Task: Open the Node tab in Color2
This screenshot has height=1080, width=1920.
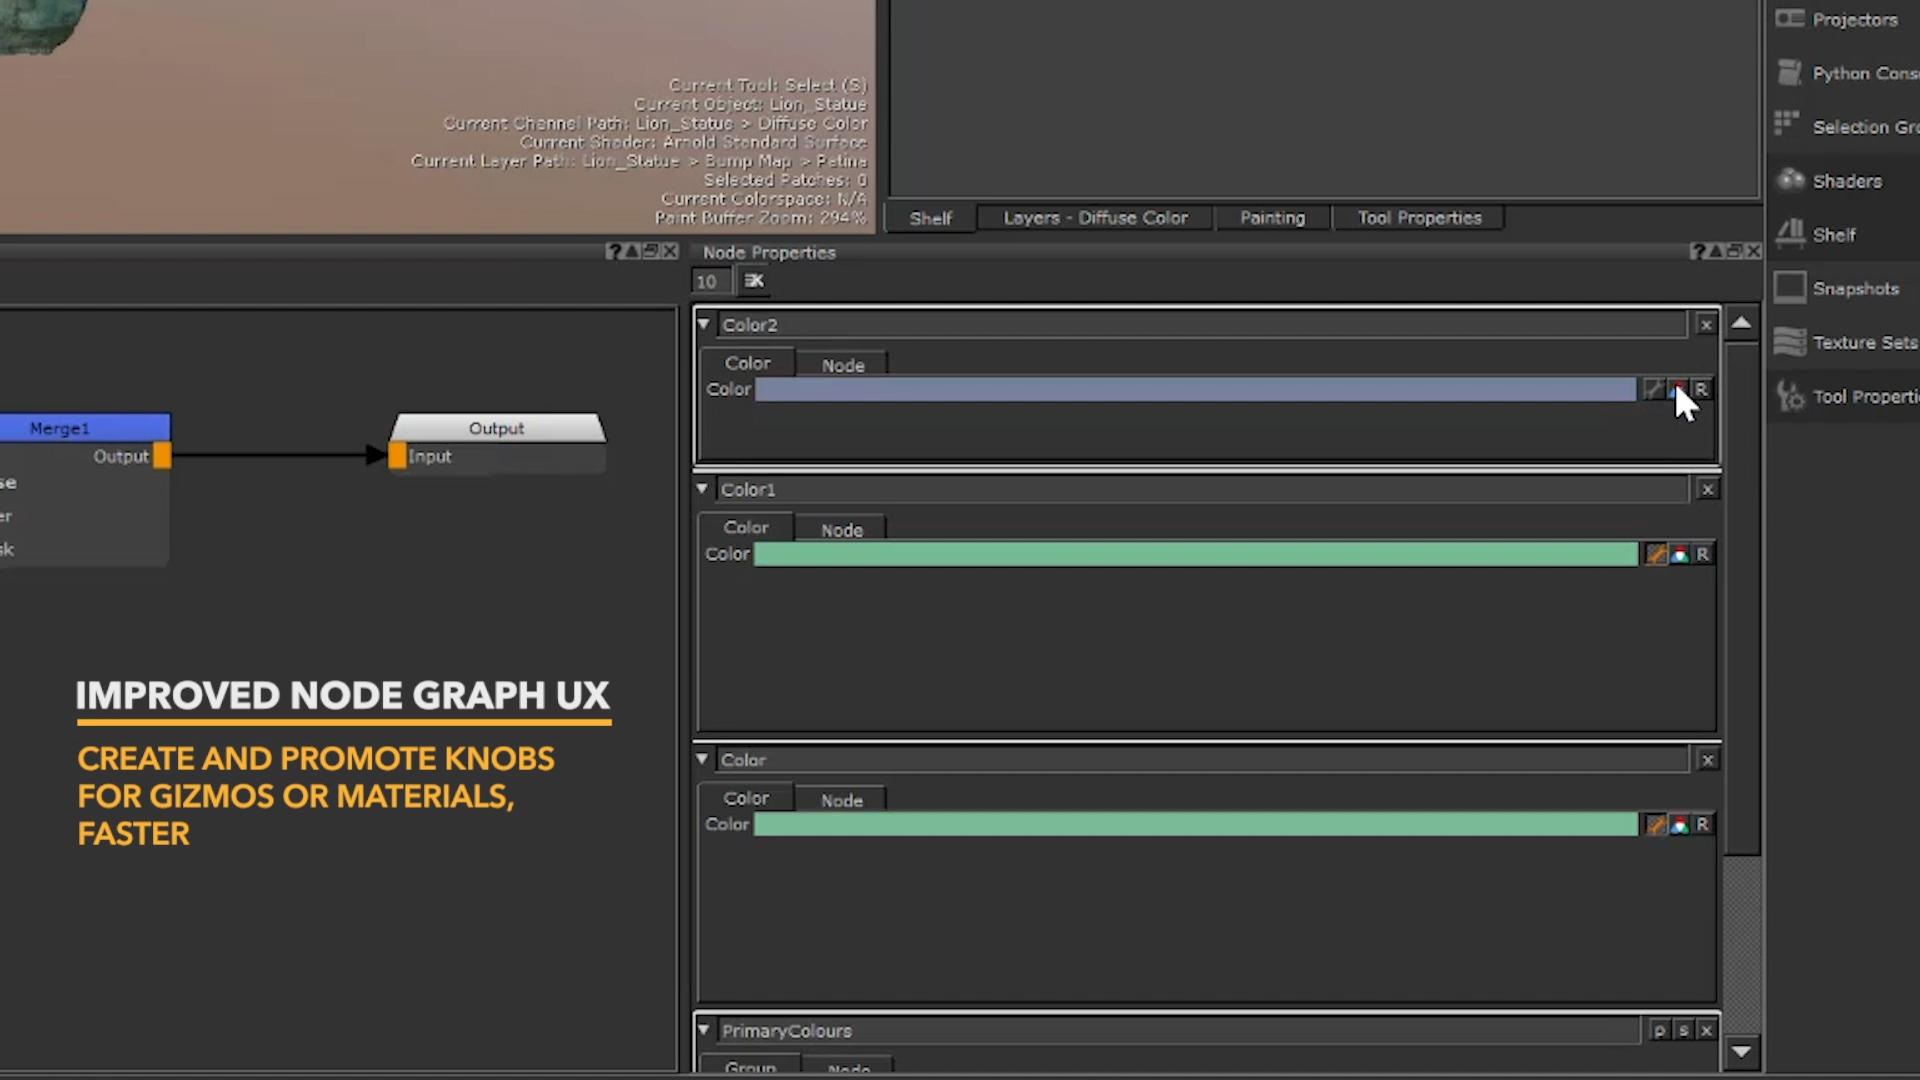Action: (x=842, y=366)
